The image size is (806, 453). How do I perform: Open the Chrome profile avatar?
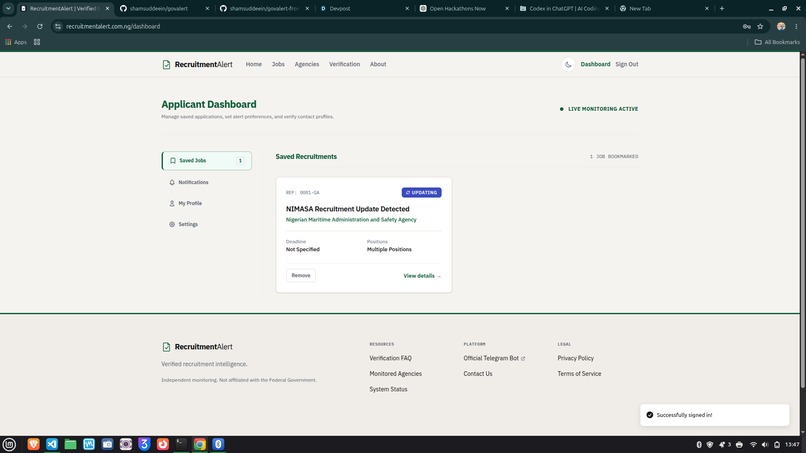coord(781,26)
